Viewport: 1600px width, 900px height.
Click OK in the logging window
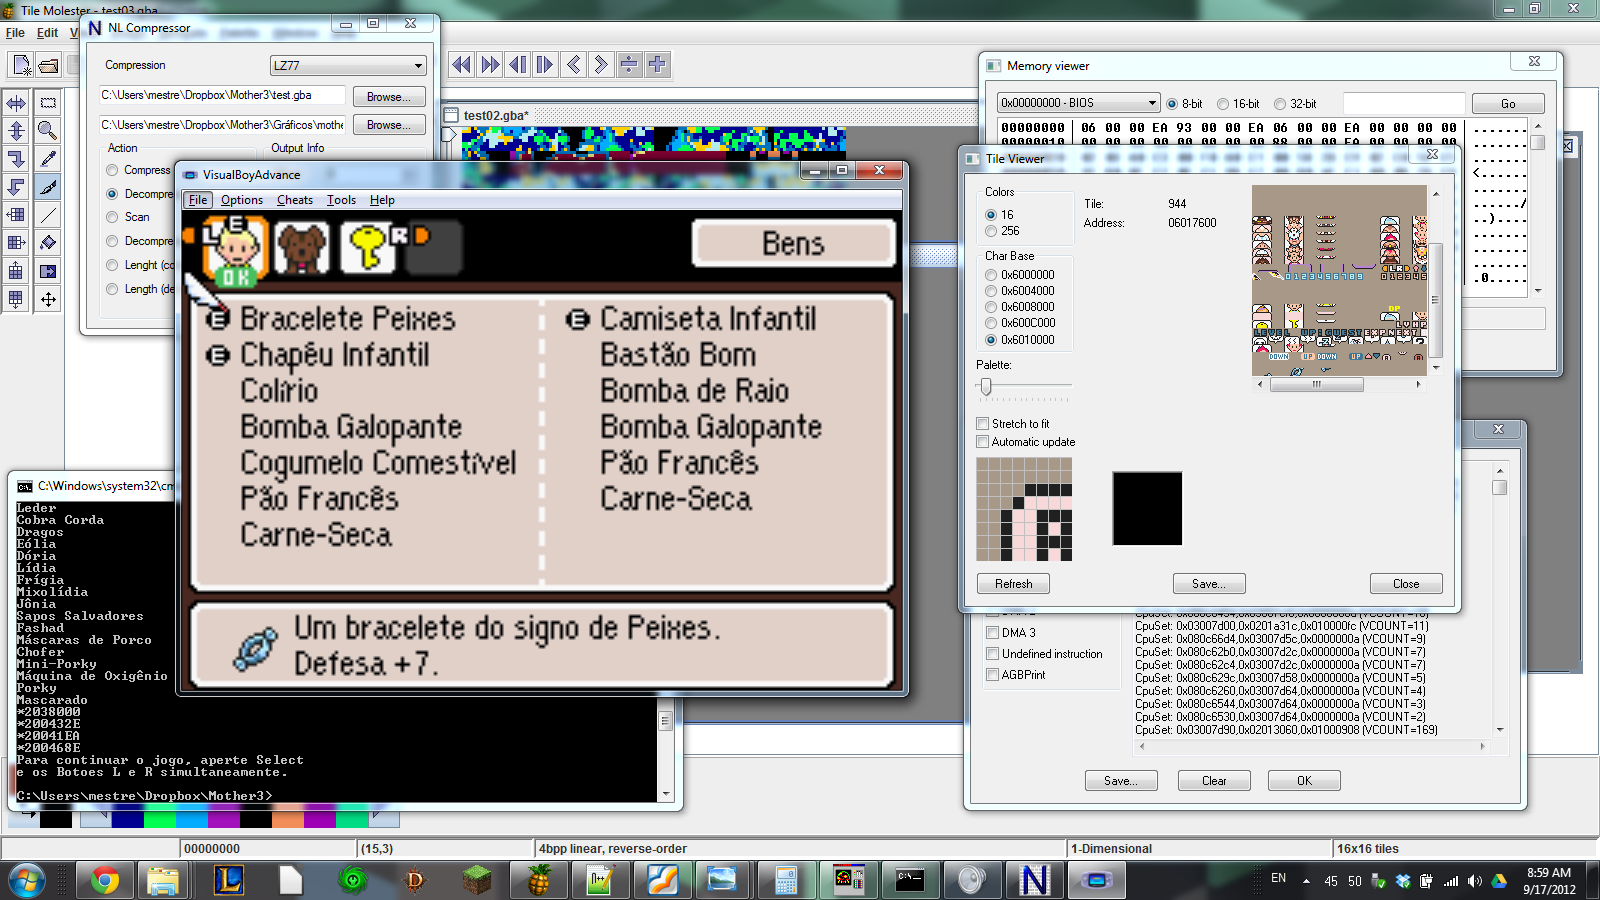click(1304, 781)
